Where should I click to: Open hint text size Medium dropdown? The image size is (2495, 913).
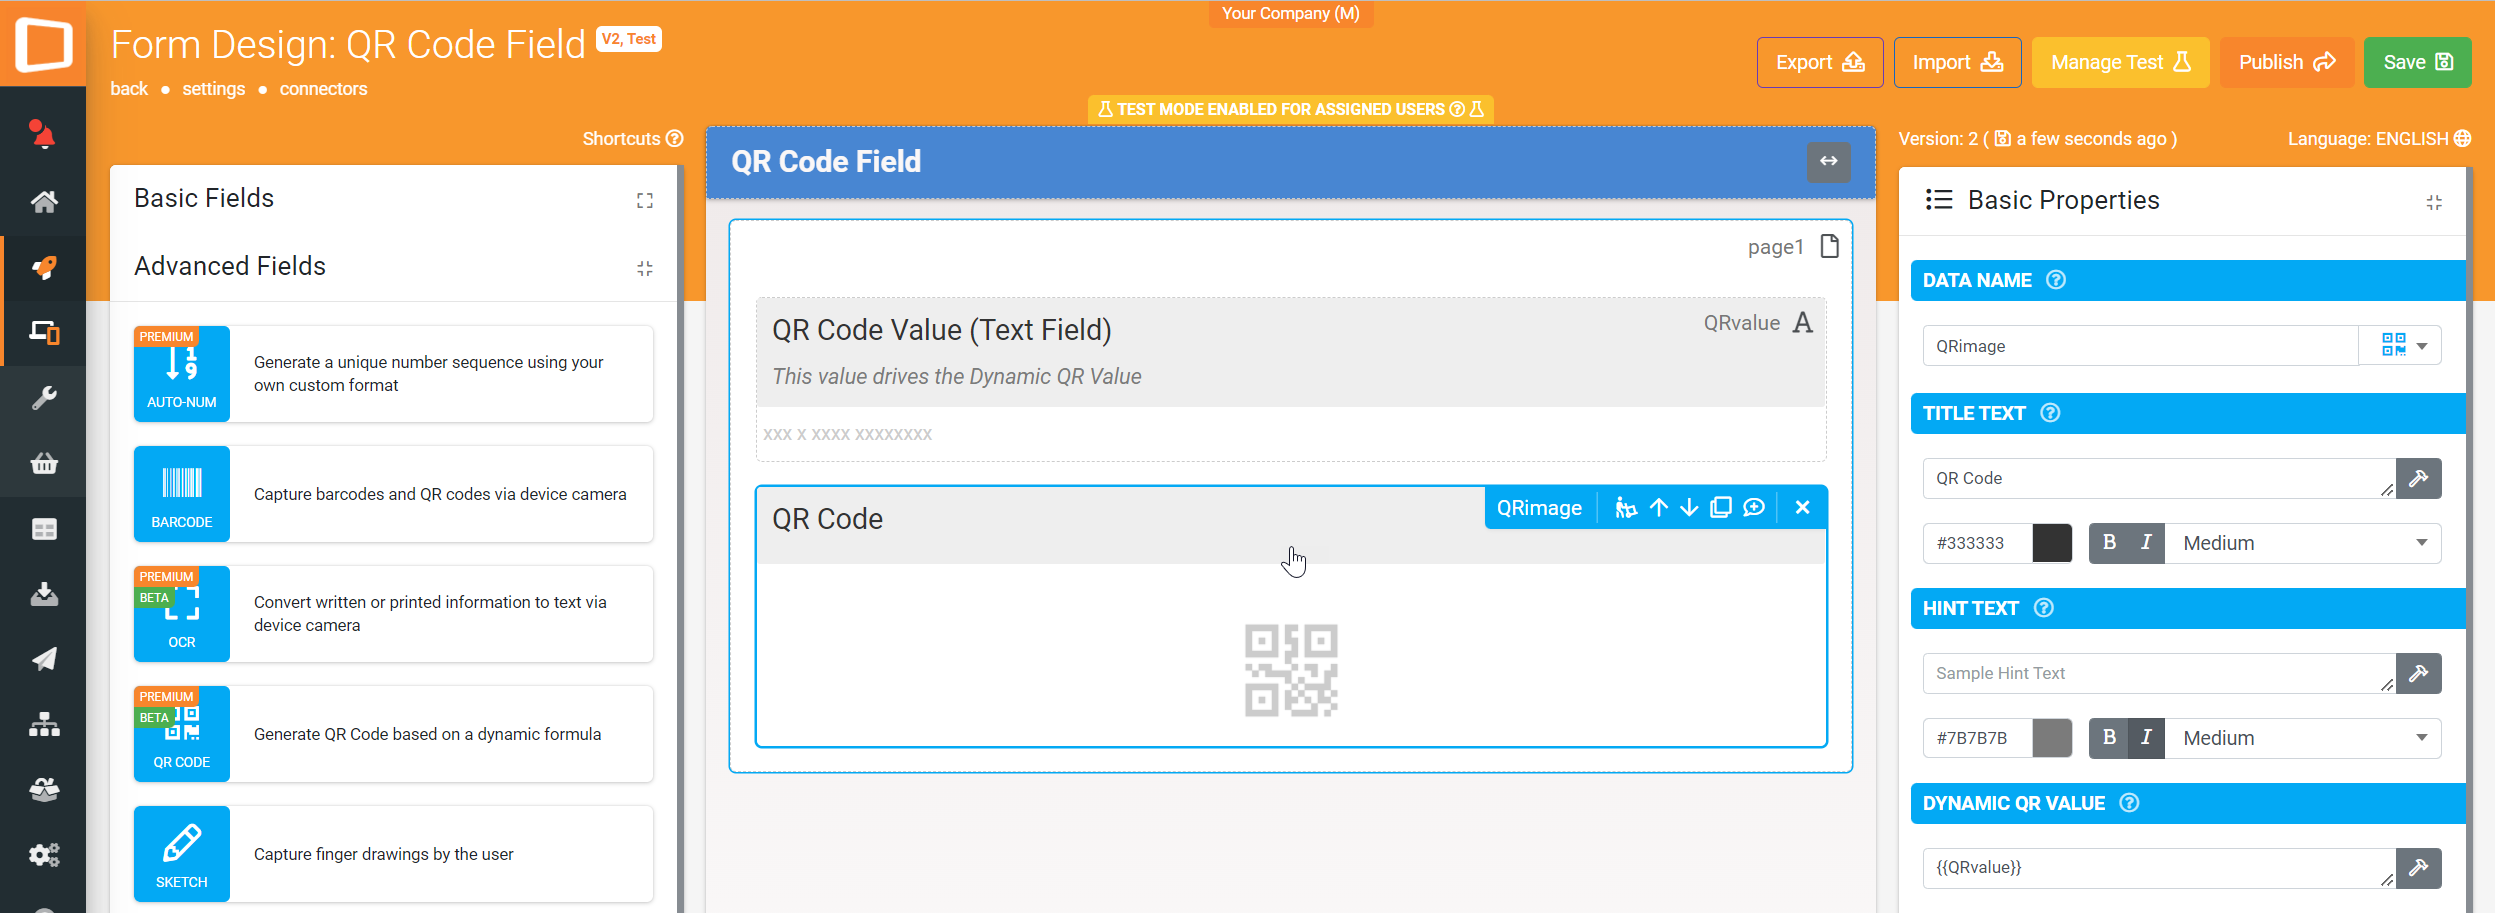point(2303,738)
